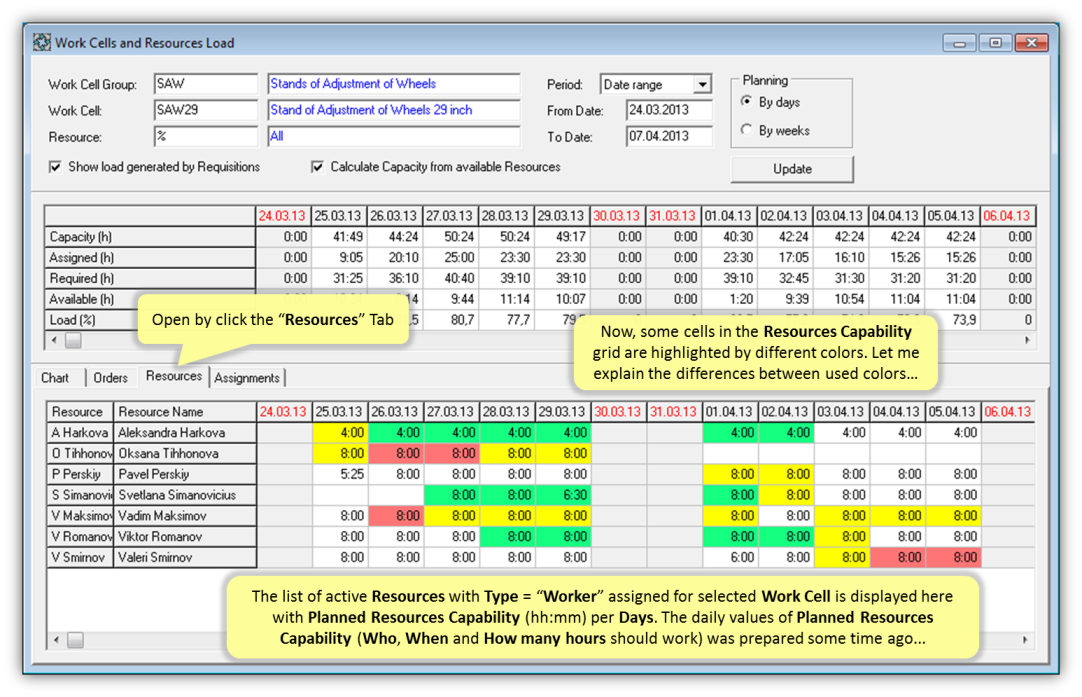This screenshot has width=1082, height=697.
Task: Click the Stand of Adjustment of Wheels 29 inch field
Action: pyautogui.click(x=393, y=110)
